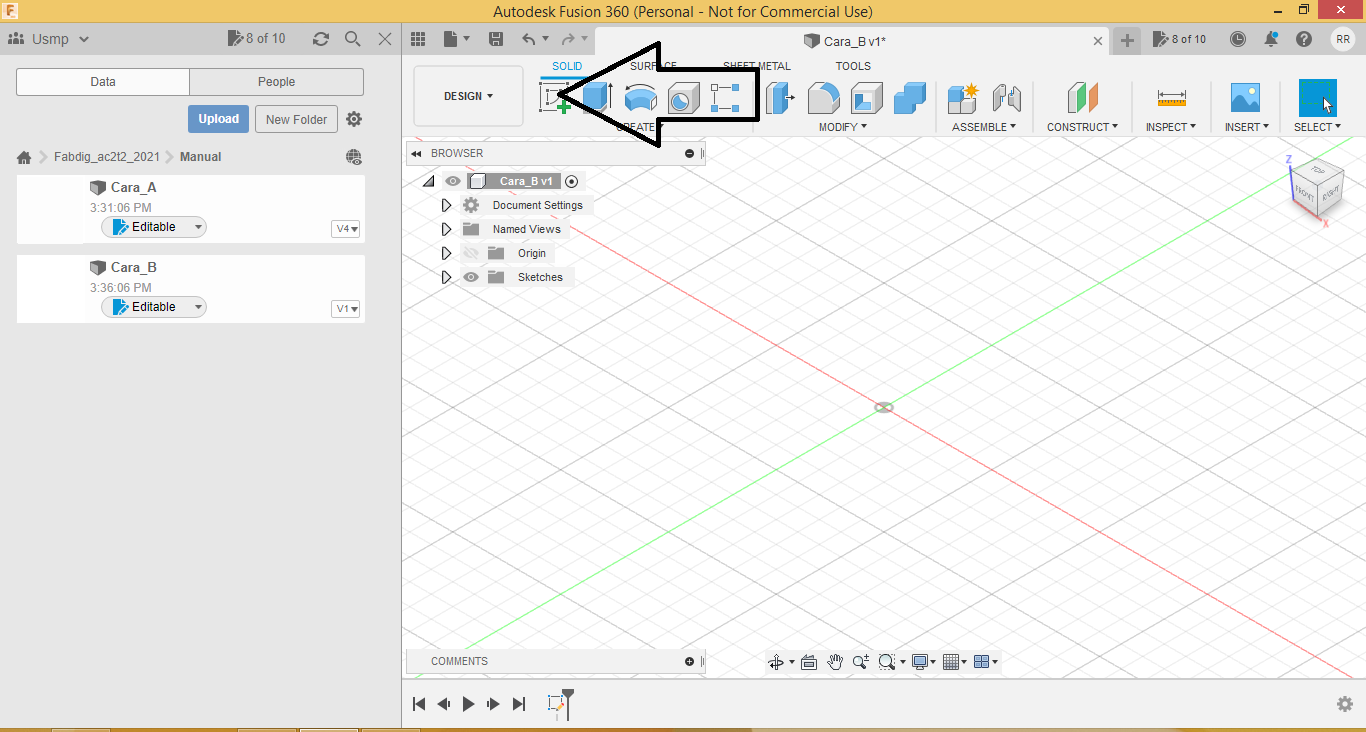Screen dimensions: 1366x732
Task: Open timeline settings gear
Action: pyautogui.click(x=1345, y=704)
